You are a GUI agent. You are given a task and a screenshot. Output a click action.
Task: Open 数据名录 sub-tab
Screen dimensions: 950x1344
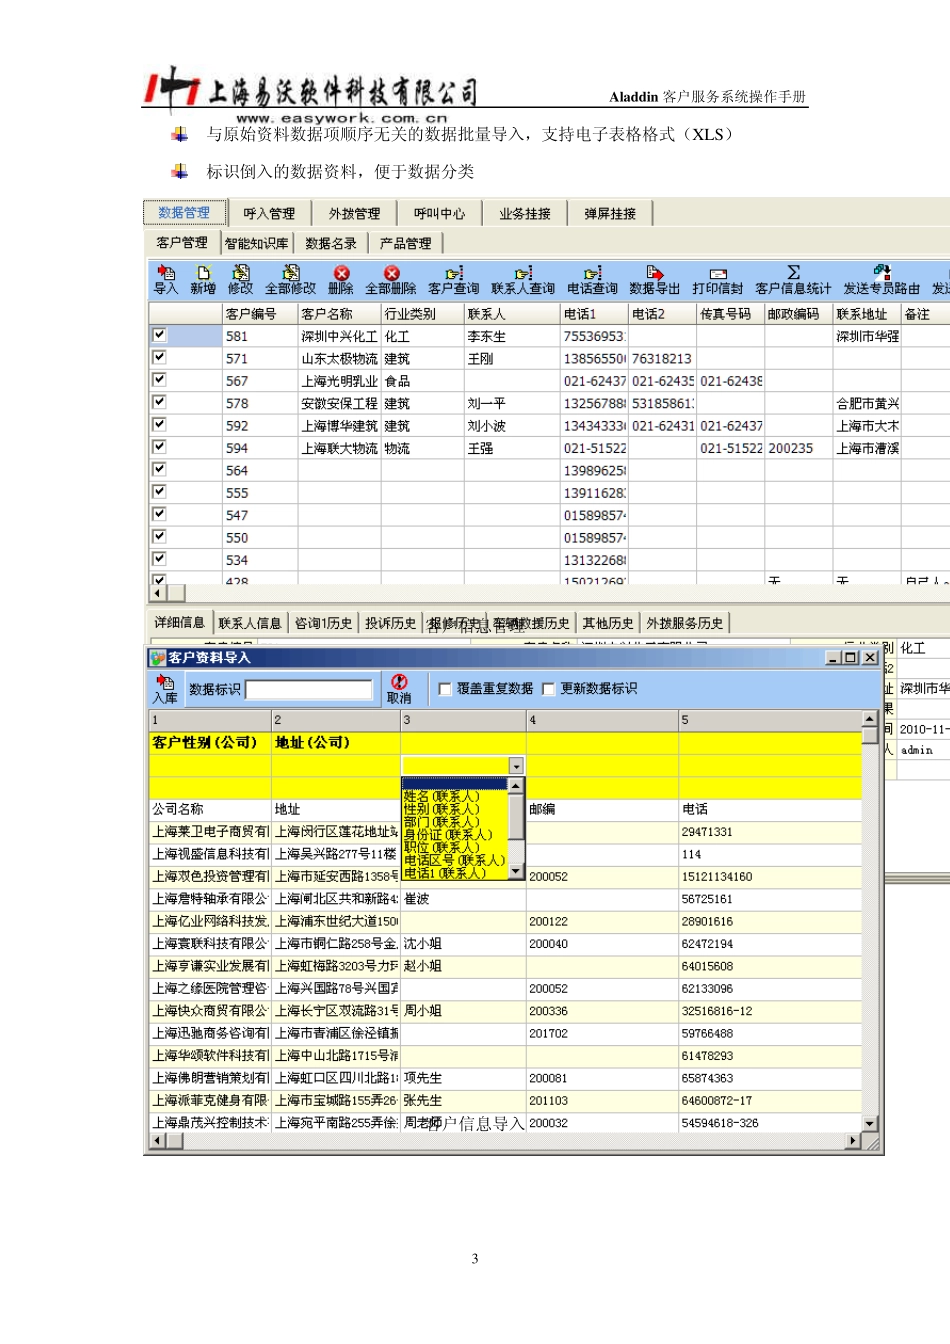pos(331,243)
